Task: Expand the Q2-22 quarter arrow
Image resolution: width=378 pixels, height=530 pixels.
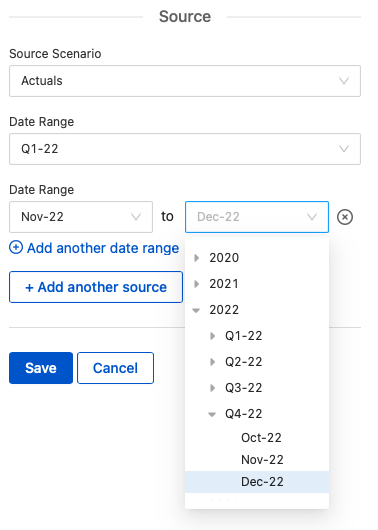Action: [x=212, y=362]
